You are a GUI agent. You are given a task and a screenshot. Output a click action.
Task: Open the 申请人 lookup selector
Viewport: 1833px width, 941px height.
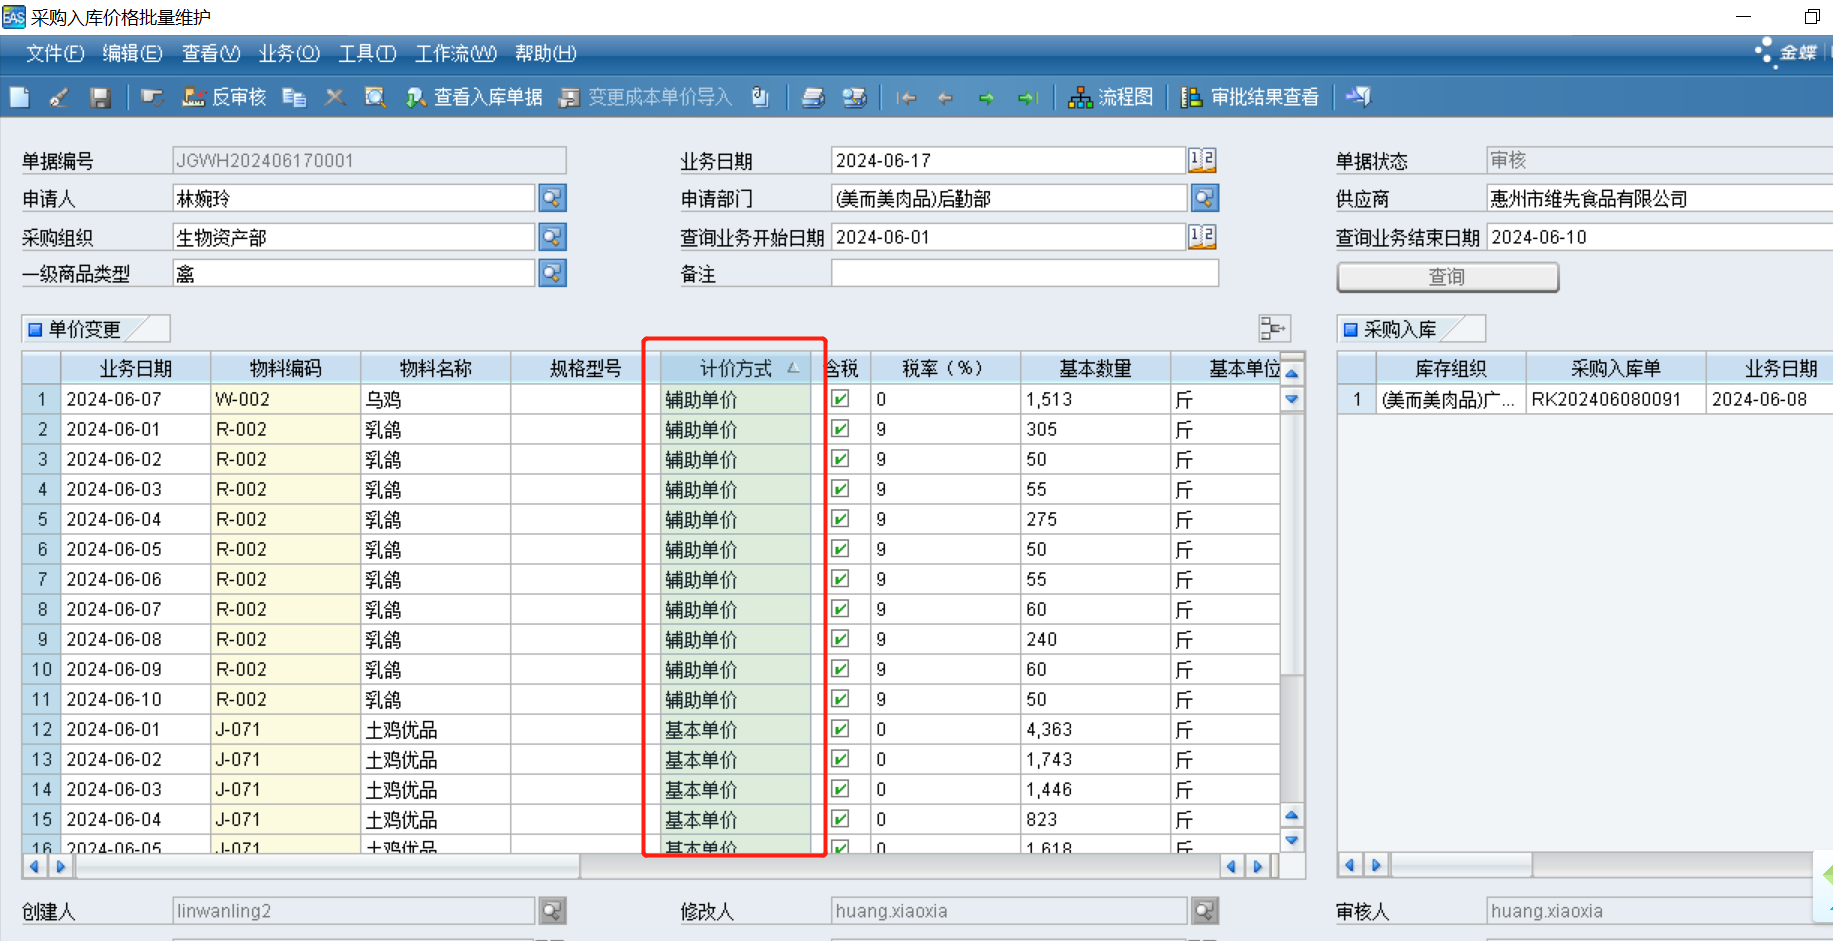coord(552,198)
